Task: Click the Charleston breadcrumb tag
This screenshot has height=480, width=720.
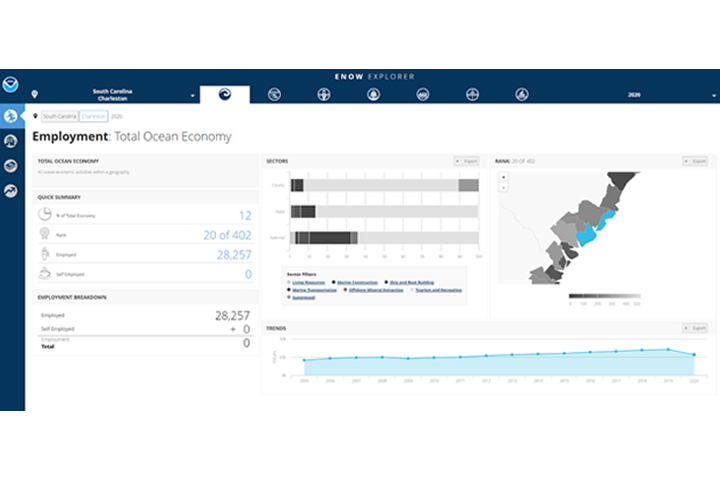Action: (x=93, y=116)
